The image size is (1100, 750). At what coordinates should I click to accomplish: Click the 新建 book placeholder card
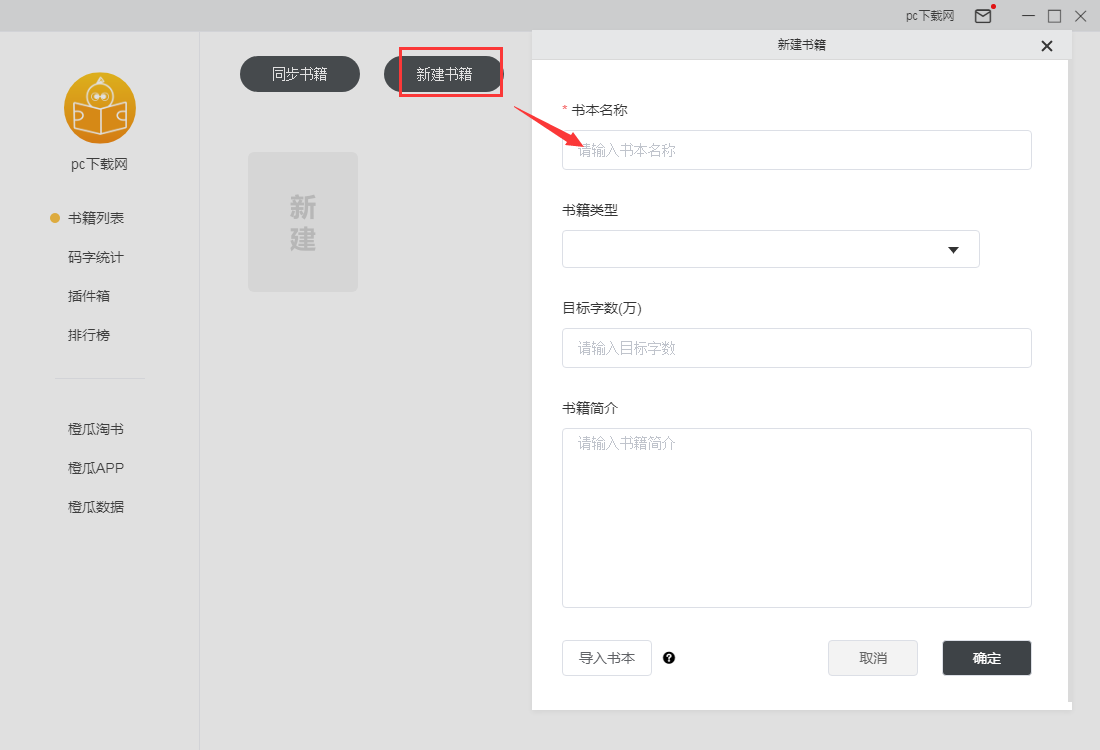(302, 222)
